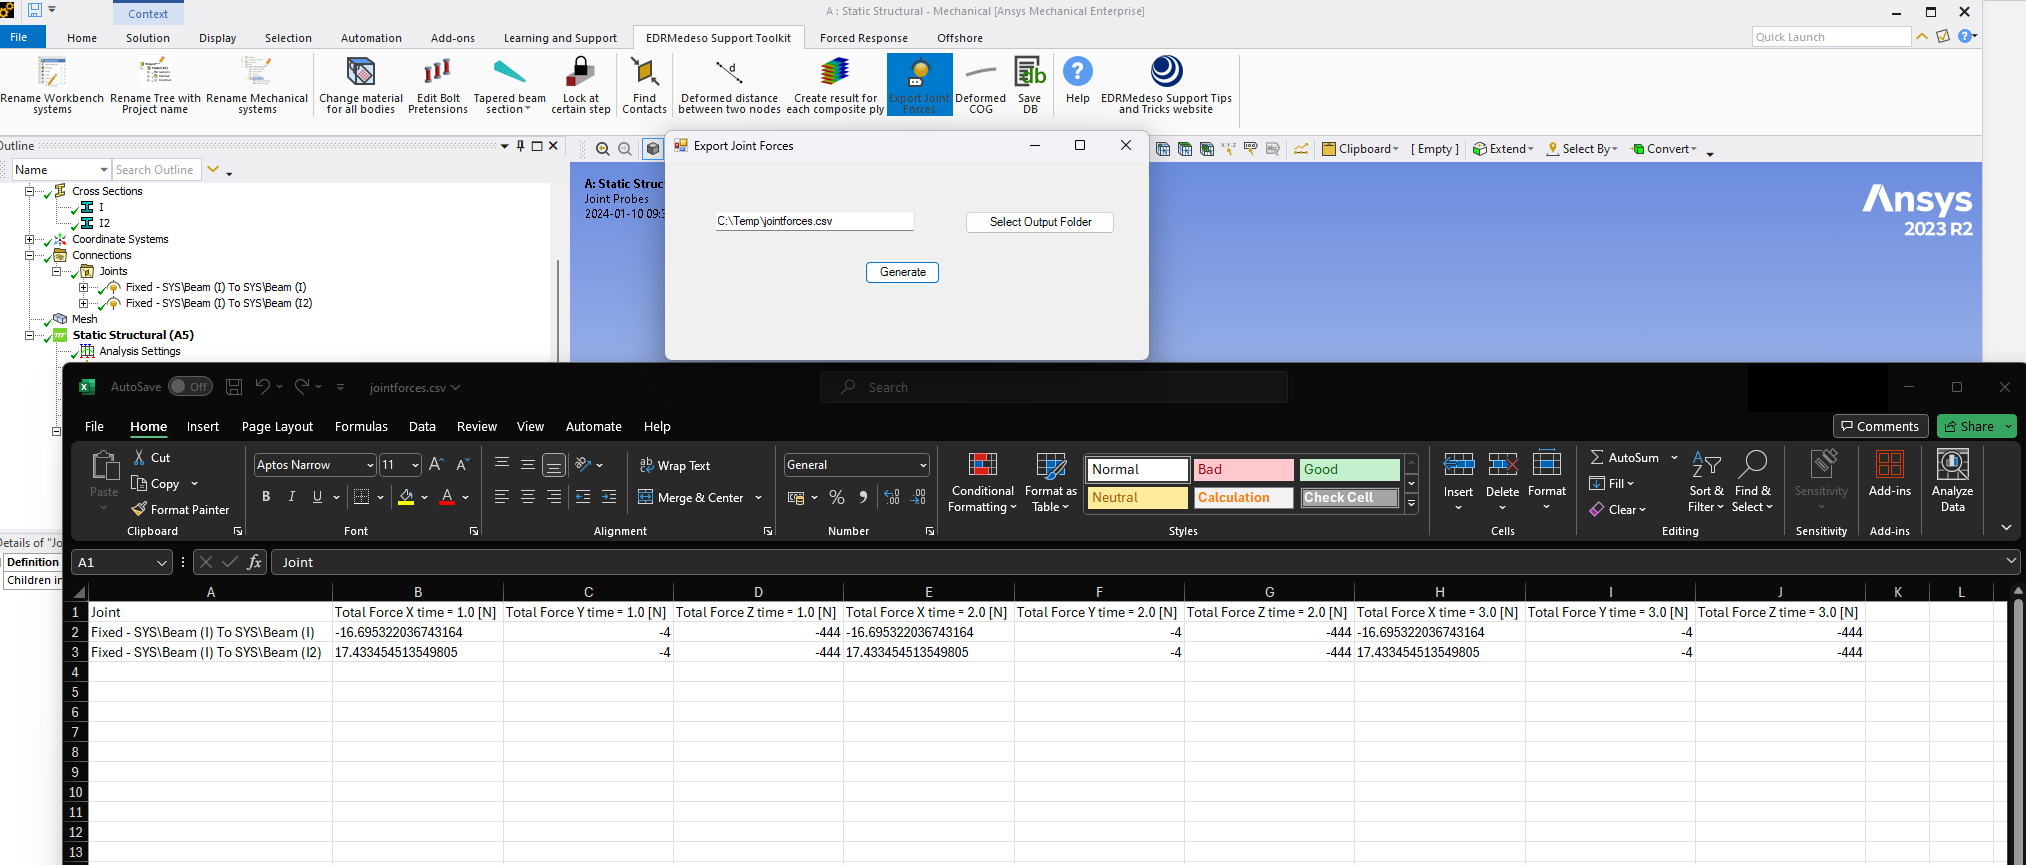Open EDRMedeso Help icon

[1077, 72]
